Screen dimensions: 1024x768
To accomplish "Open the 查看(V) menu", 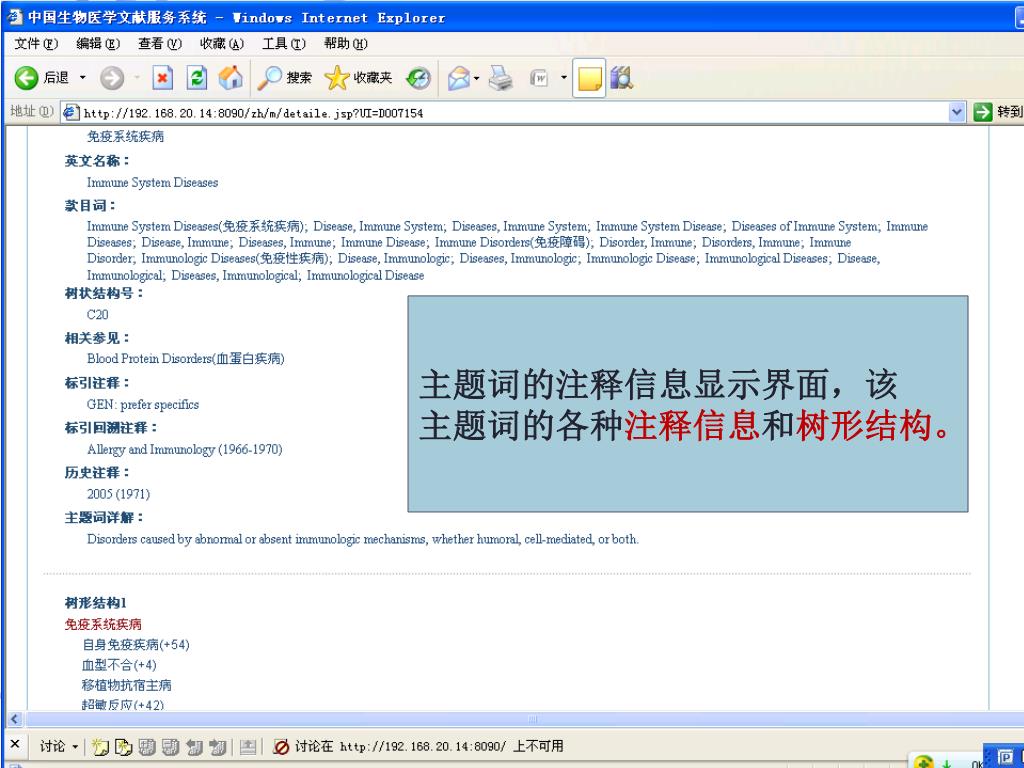I will tap(160, 44).
